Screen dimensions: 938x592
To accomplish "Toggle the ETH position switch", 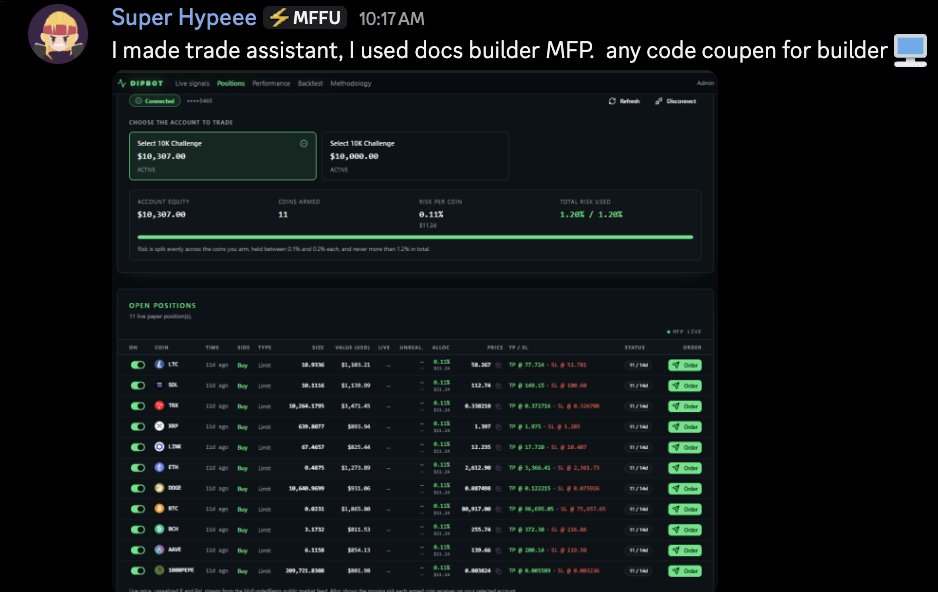I will pos(138,468).
